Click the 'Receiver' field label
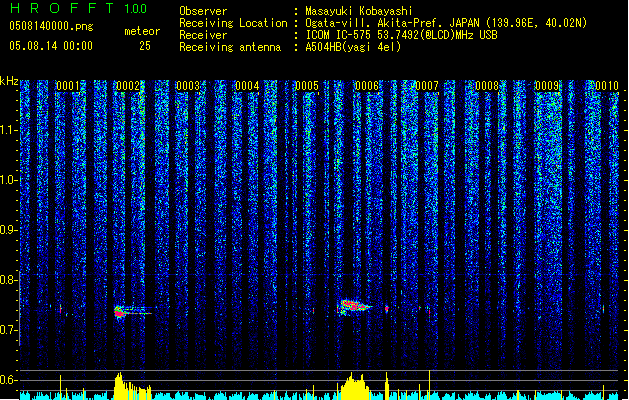629x400 pixels. point(203,35)
